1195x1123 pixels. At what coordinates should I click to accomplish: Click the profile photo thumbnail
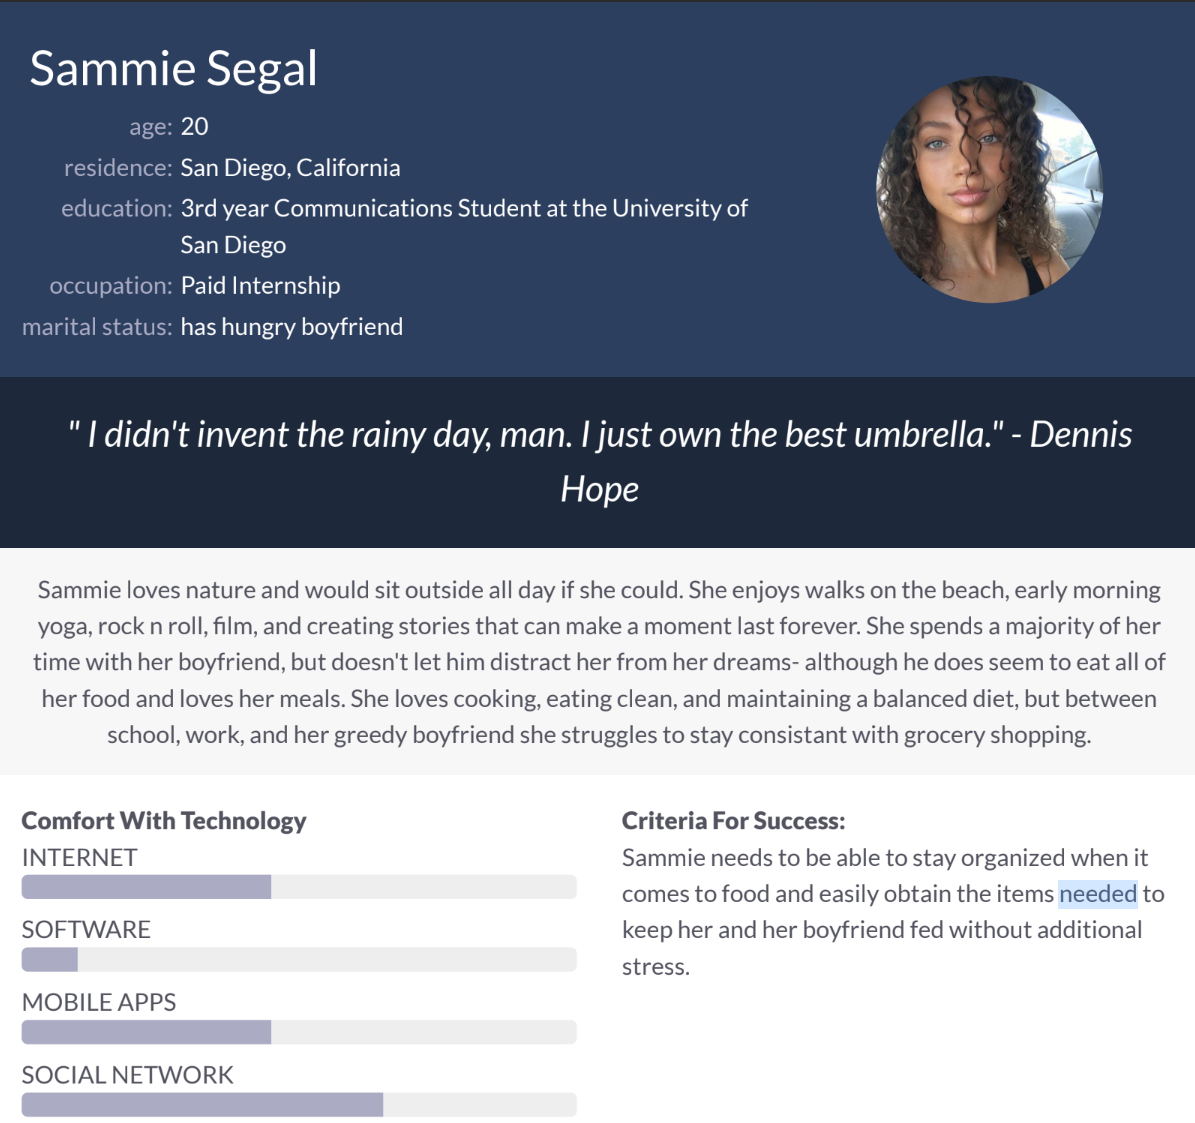[989, 189]
